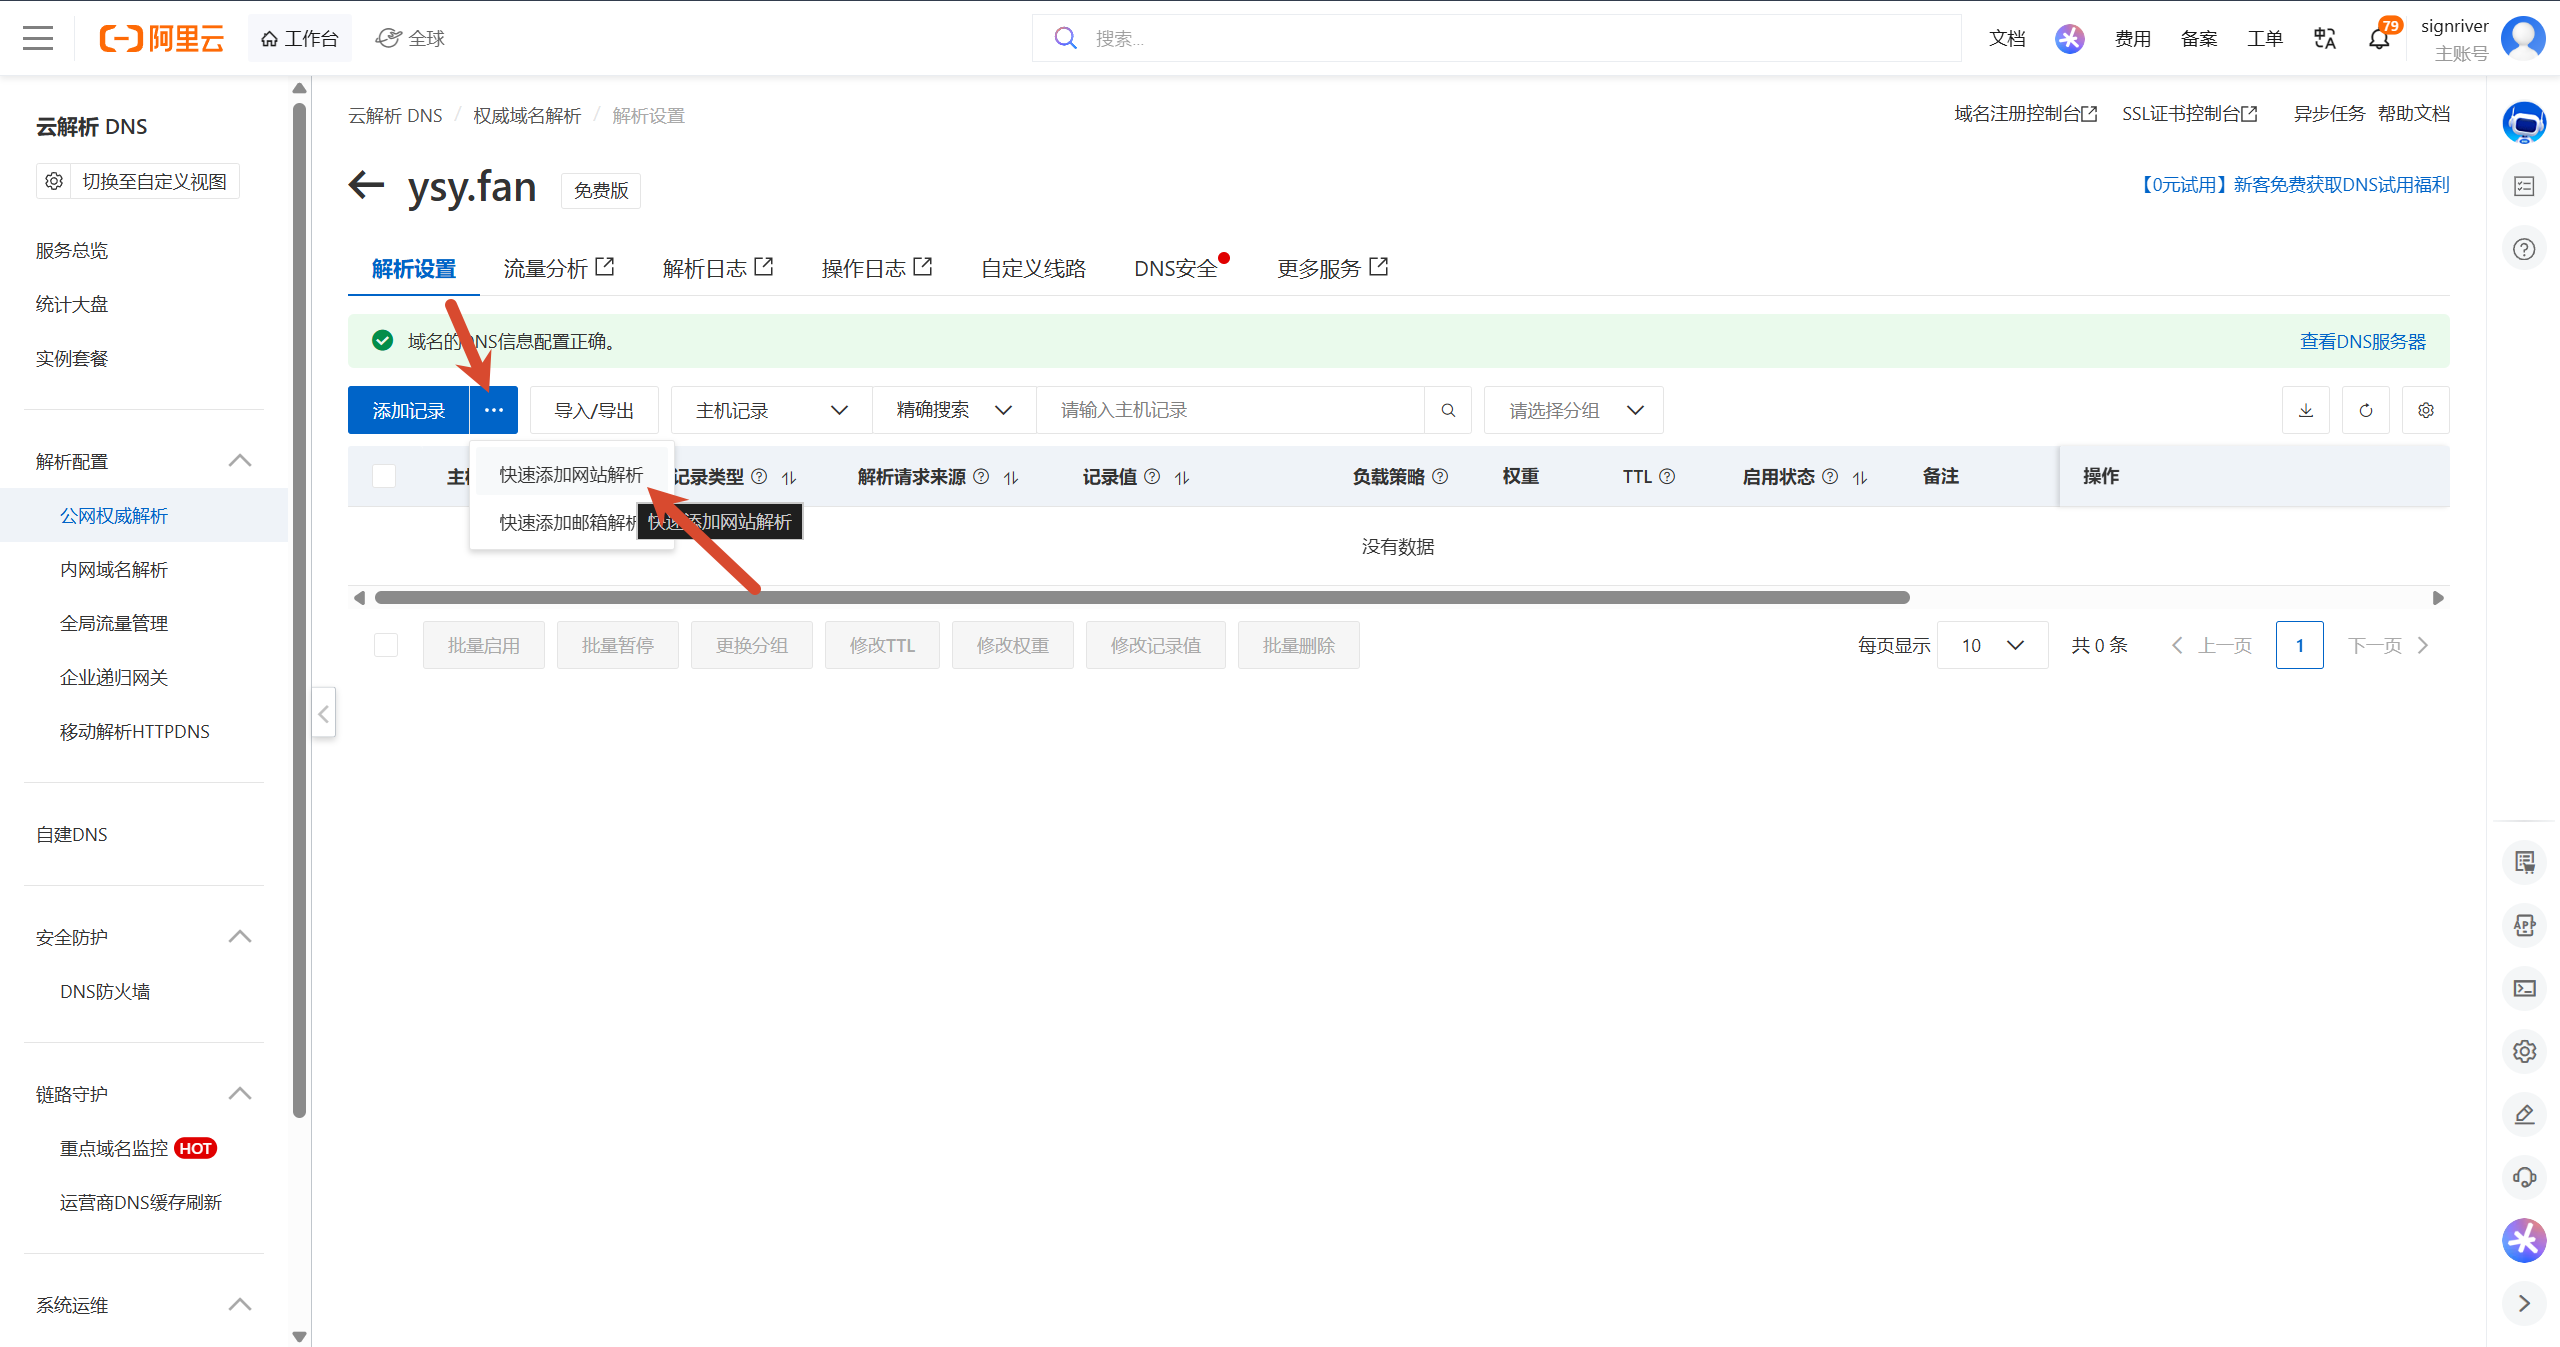Screen dimensions: 2560x1347
Task: Click the 添加记录 button
Action: (x=408, y=410)
